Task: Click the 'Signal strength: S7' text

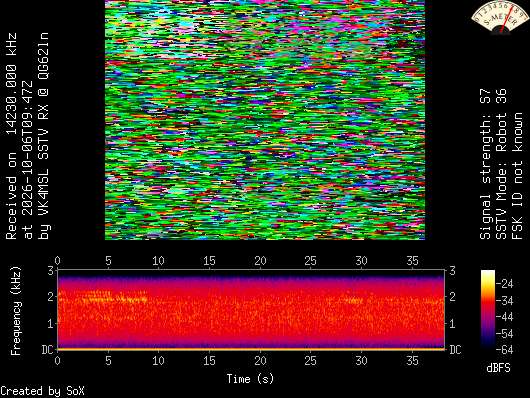Action: [485, 164]
